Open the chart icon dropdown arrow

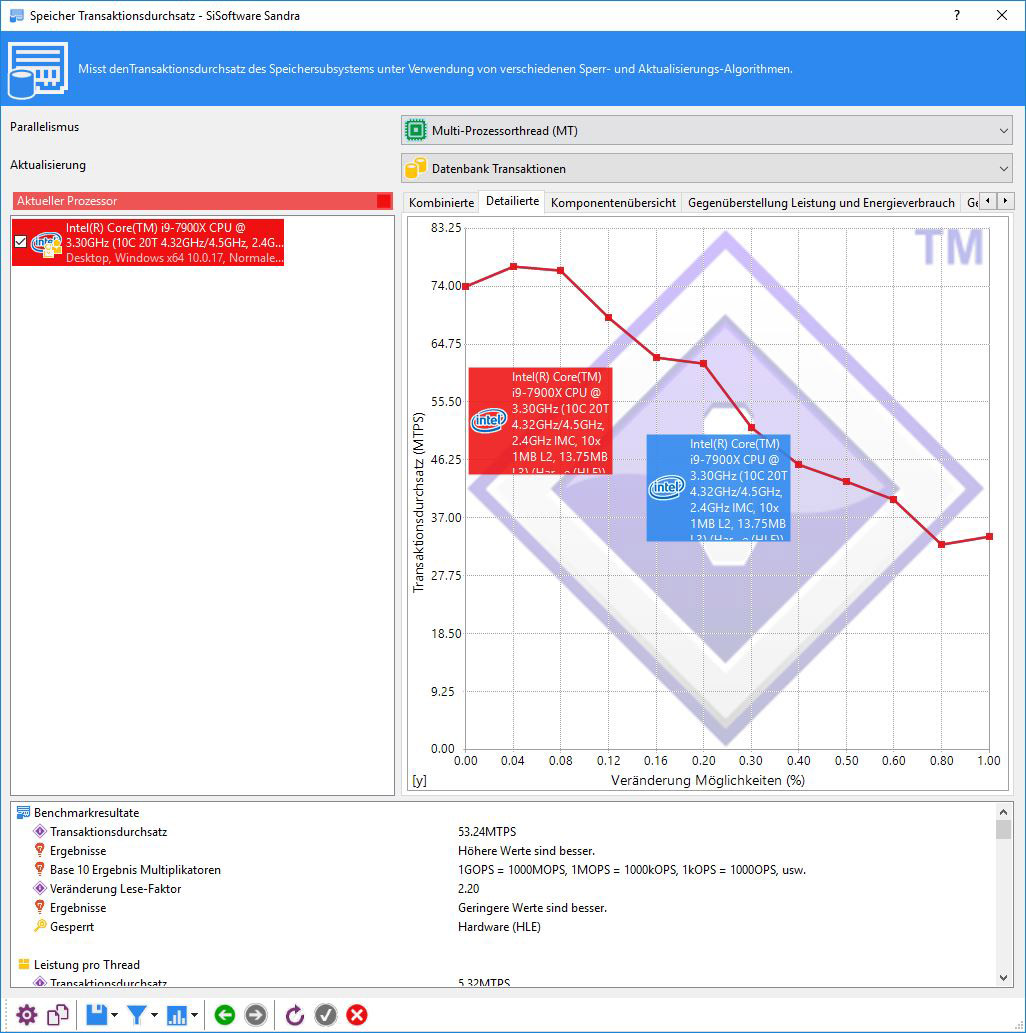tap(194, 1015)
